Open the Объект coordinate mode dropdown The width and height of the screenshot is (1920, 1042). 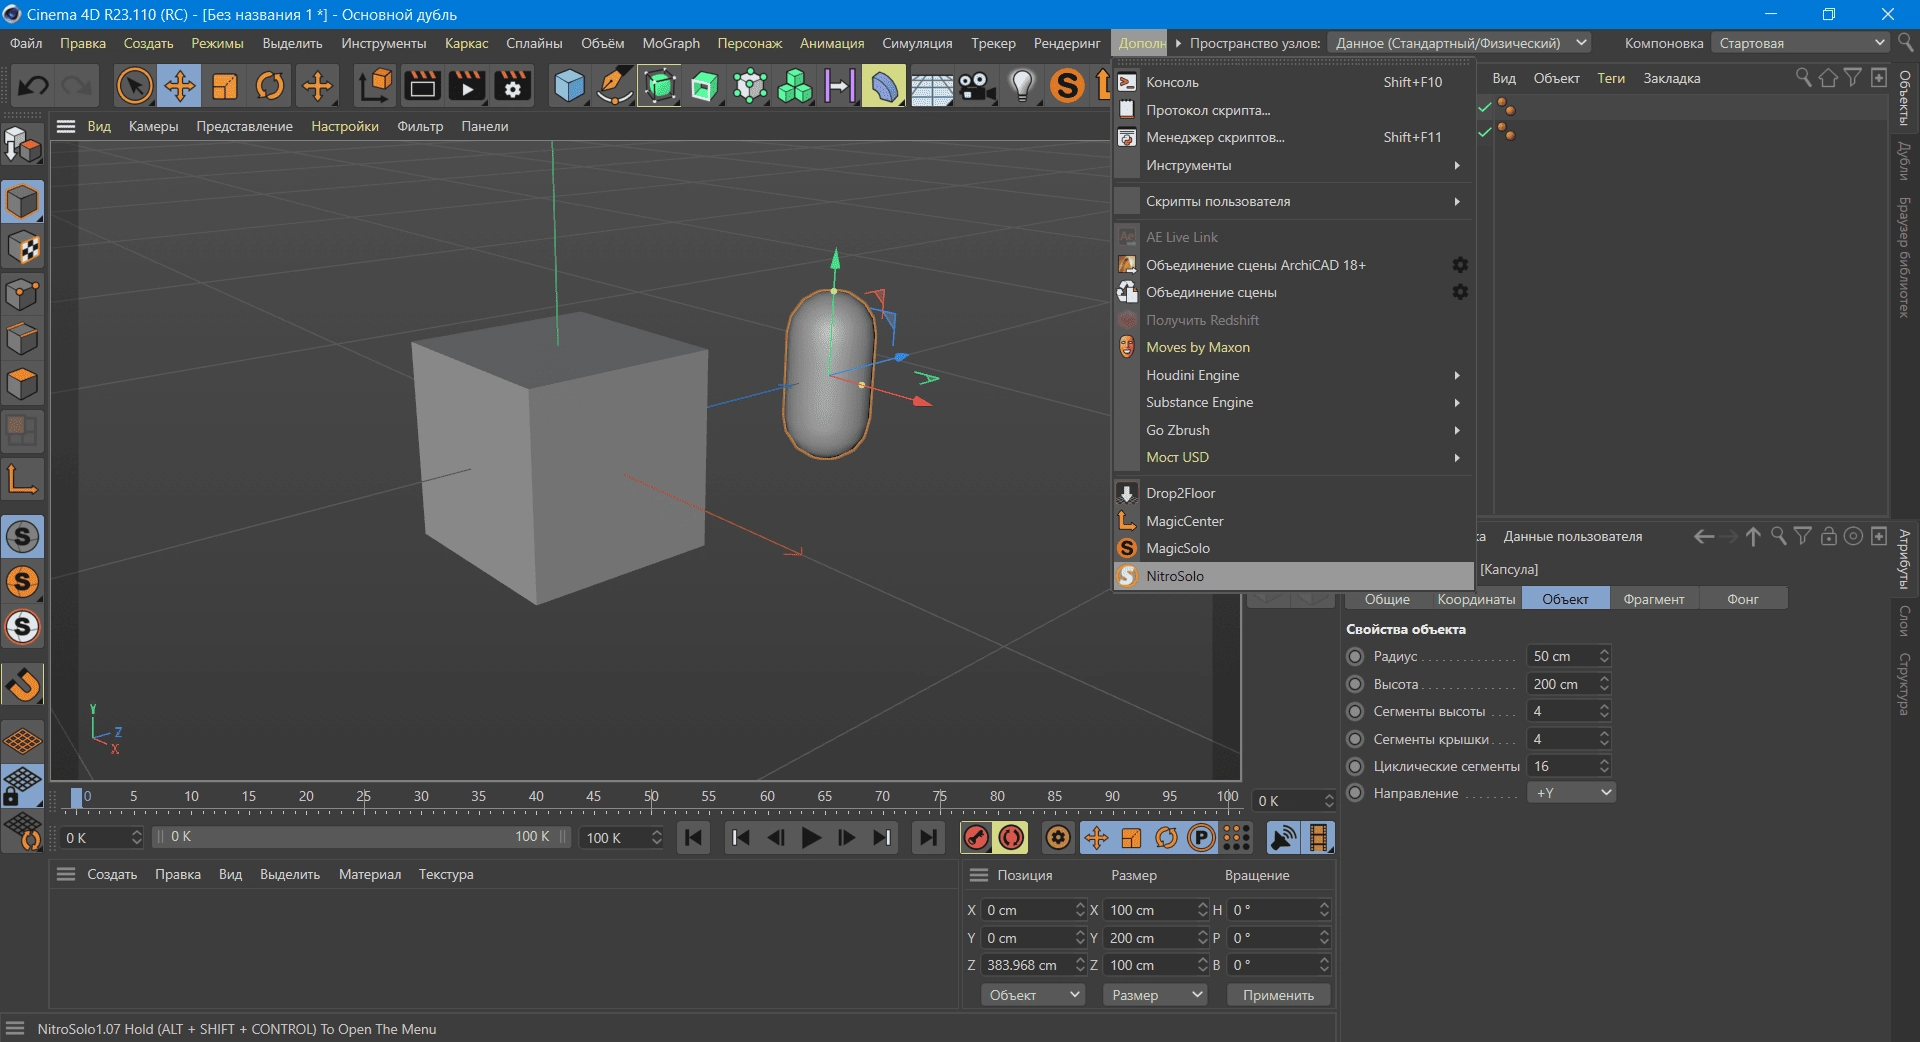tap(1033, 995)
